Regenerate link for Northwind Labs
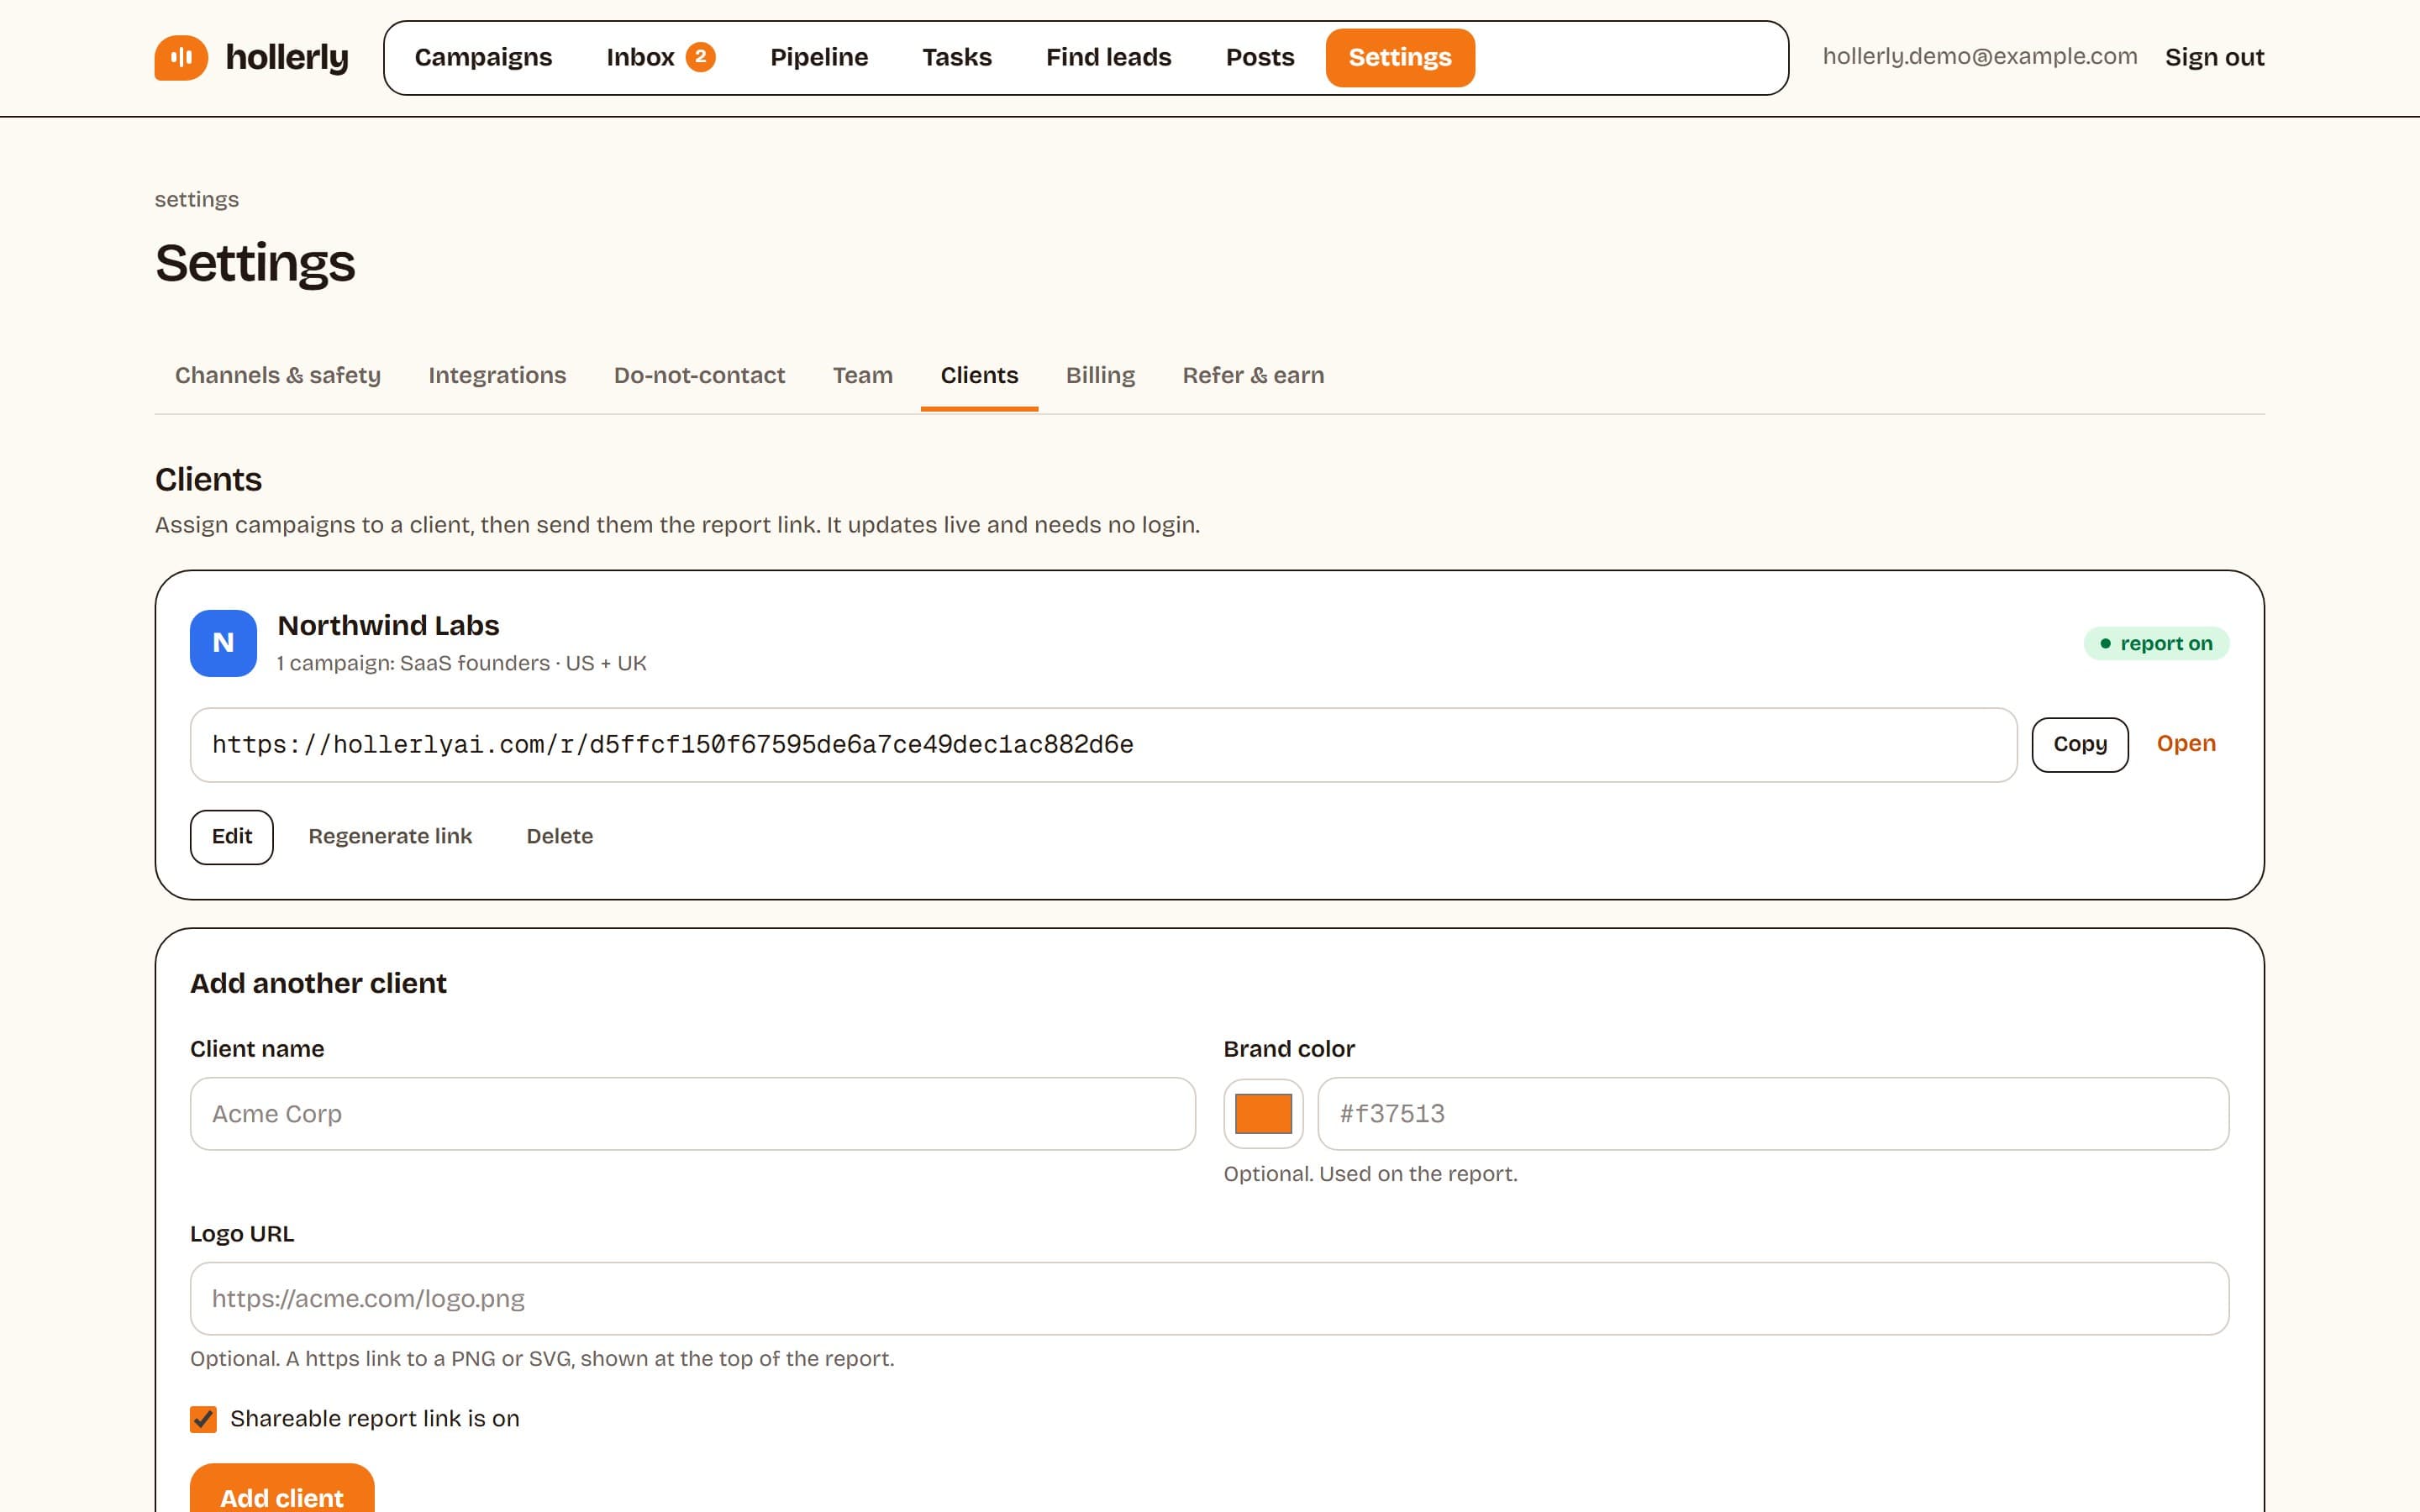This screenshot has height=1512, width=2420. coord(390,837)
